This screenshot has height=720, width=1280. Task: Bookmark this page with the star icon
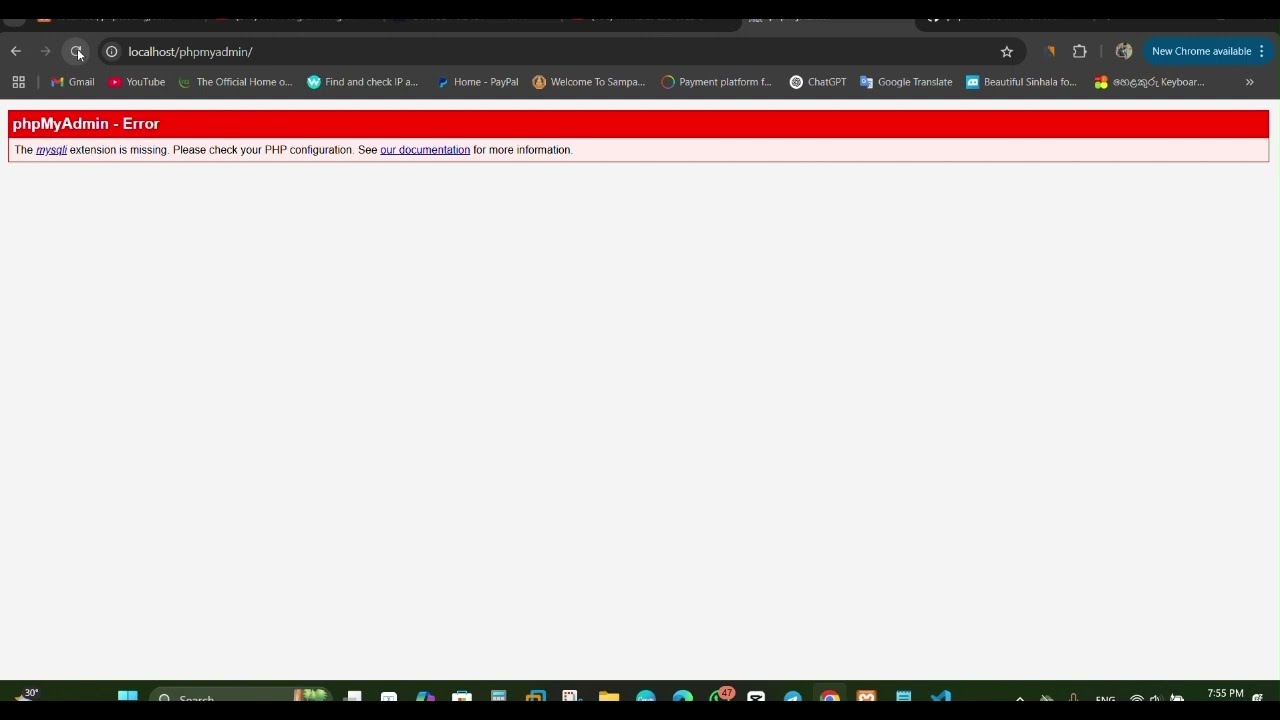pyautogui.click(x=1007, y=51)
